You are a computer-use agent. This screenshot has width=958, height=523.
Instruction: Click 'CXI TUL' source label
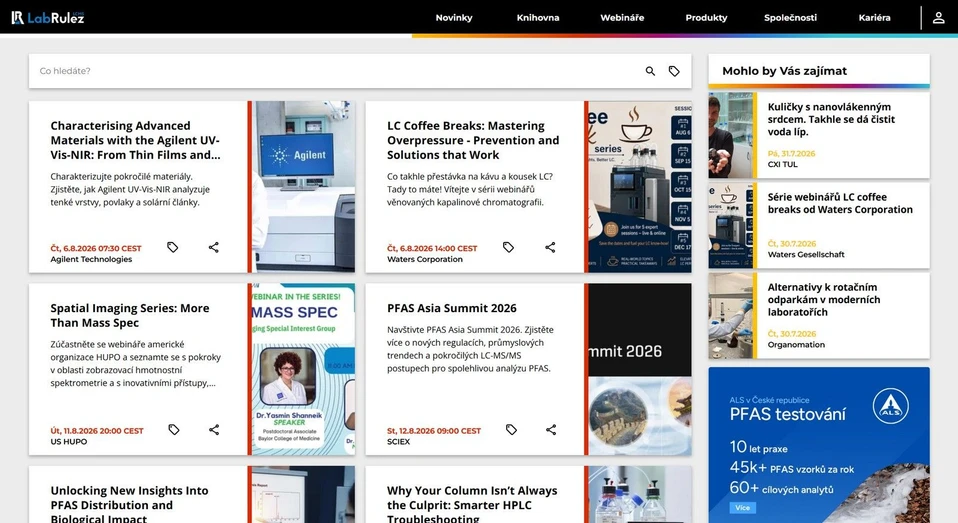pos(782,164)
